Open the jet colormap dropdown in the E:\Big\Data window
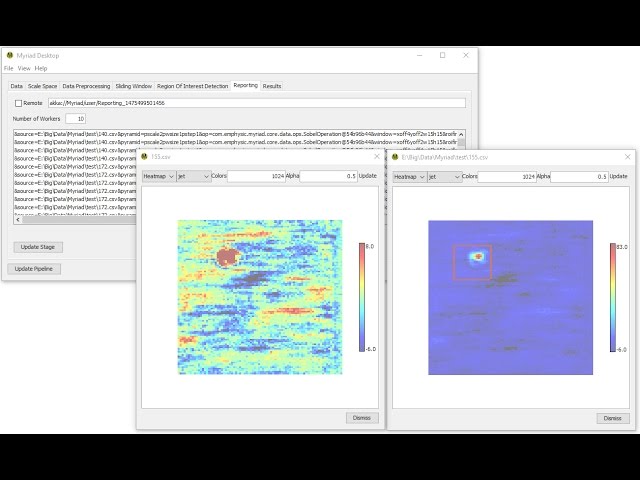Screen dimensions: 640x480 (444, 177)
